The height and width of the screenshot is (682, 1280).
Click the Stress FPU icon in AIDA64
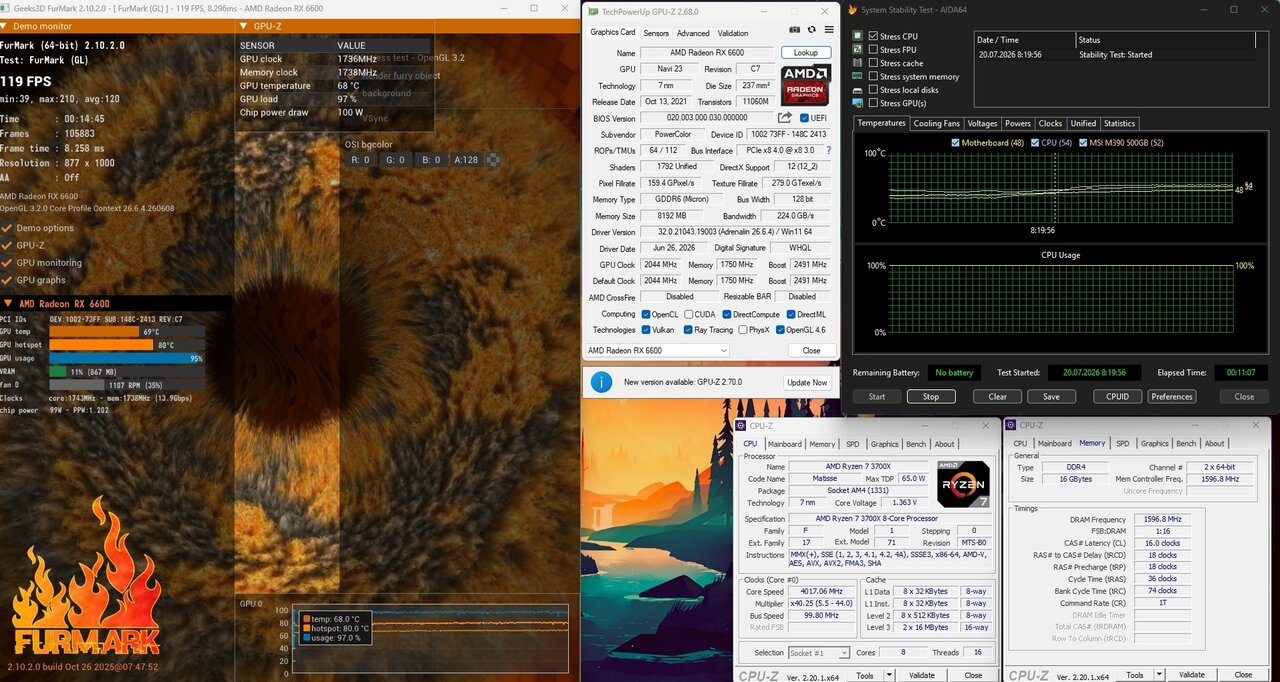tap(858, 49)
